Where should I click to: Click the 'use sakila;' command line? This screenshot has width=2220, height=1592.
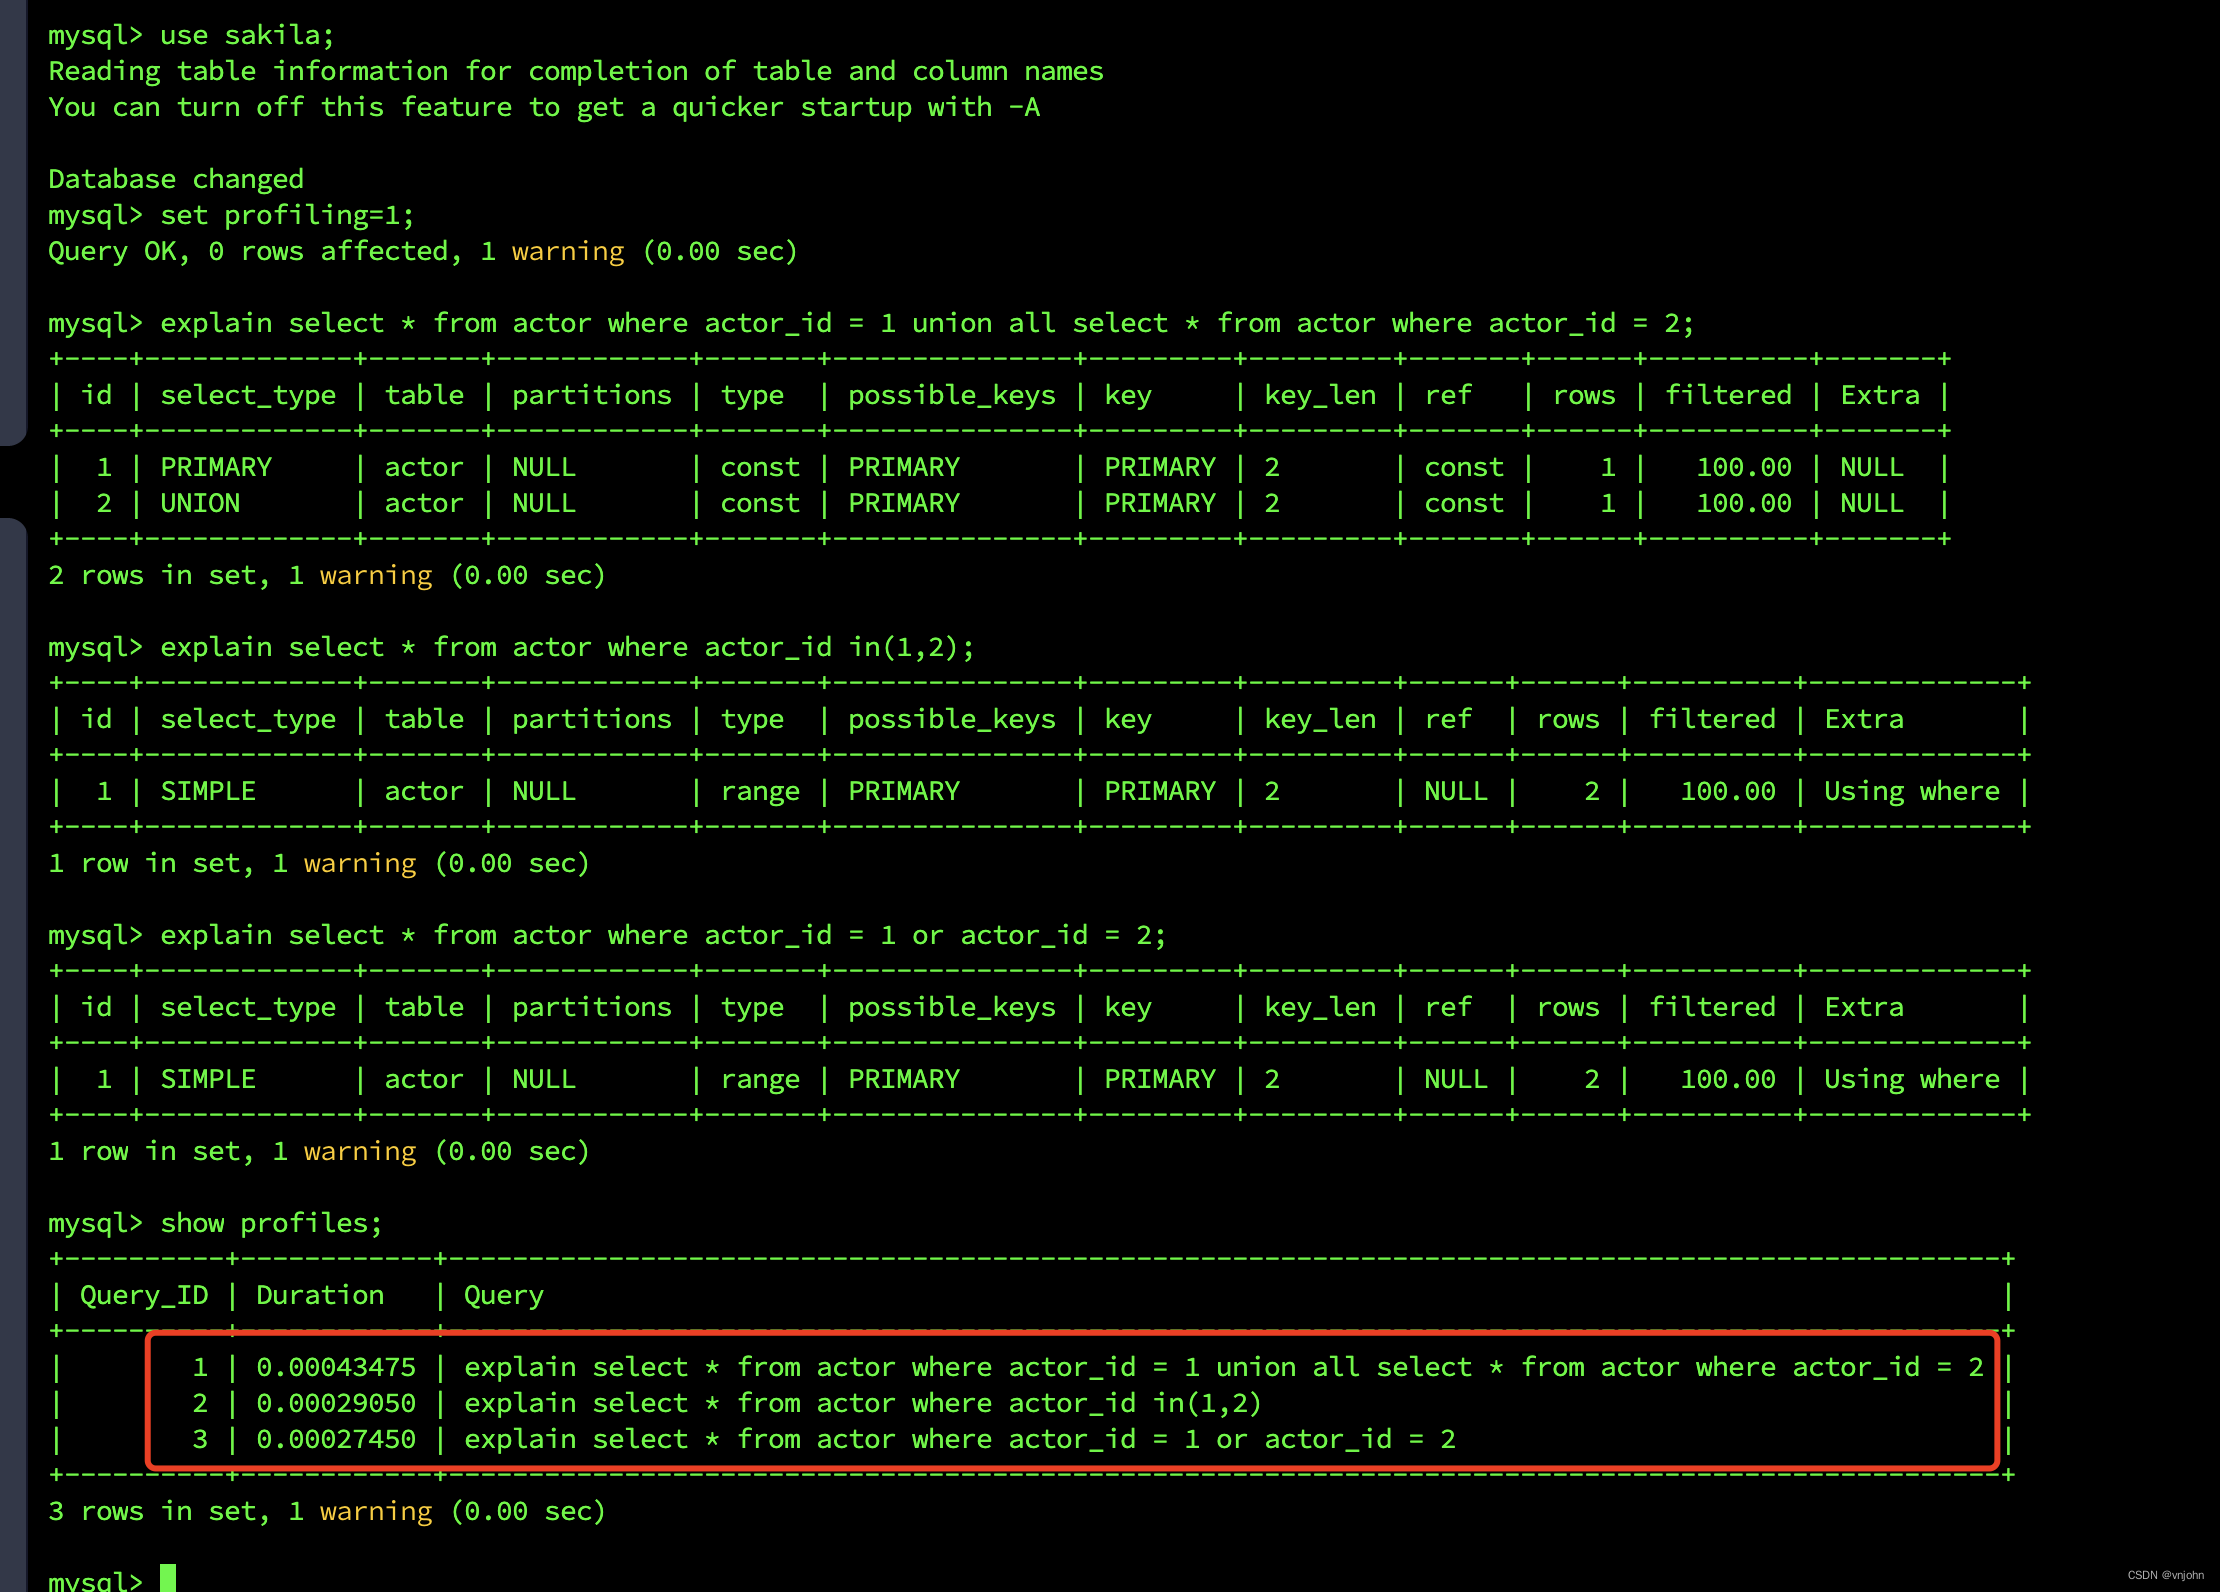(x=191, y=35)
